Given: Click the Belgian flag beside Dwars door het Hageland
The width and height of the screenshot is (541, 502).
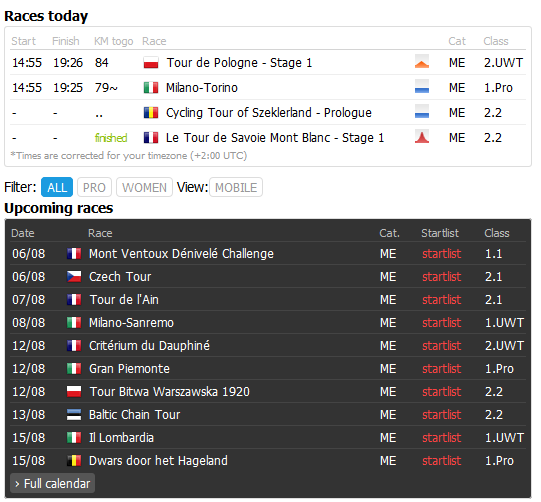Looking at the screenshot, I should coord(74,461).
